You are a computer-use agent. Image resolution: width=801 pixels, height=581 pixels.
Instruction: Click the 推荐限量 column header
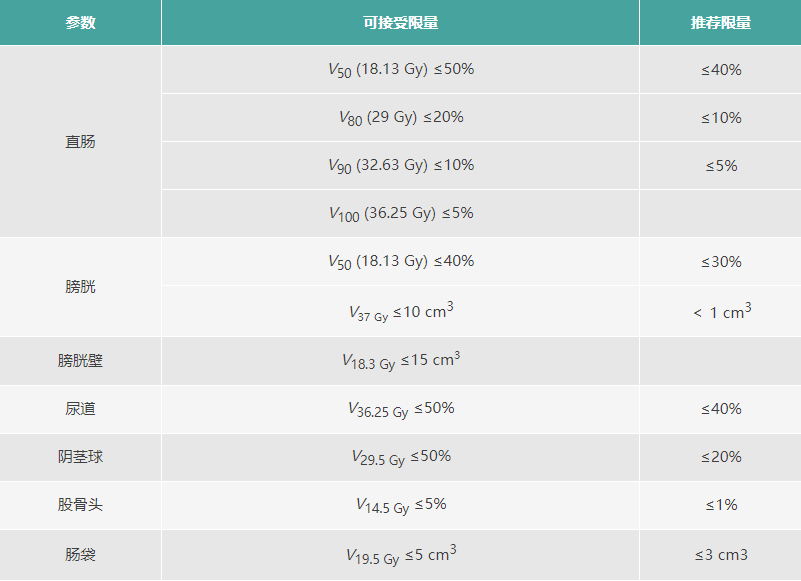click(720, 22)
